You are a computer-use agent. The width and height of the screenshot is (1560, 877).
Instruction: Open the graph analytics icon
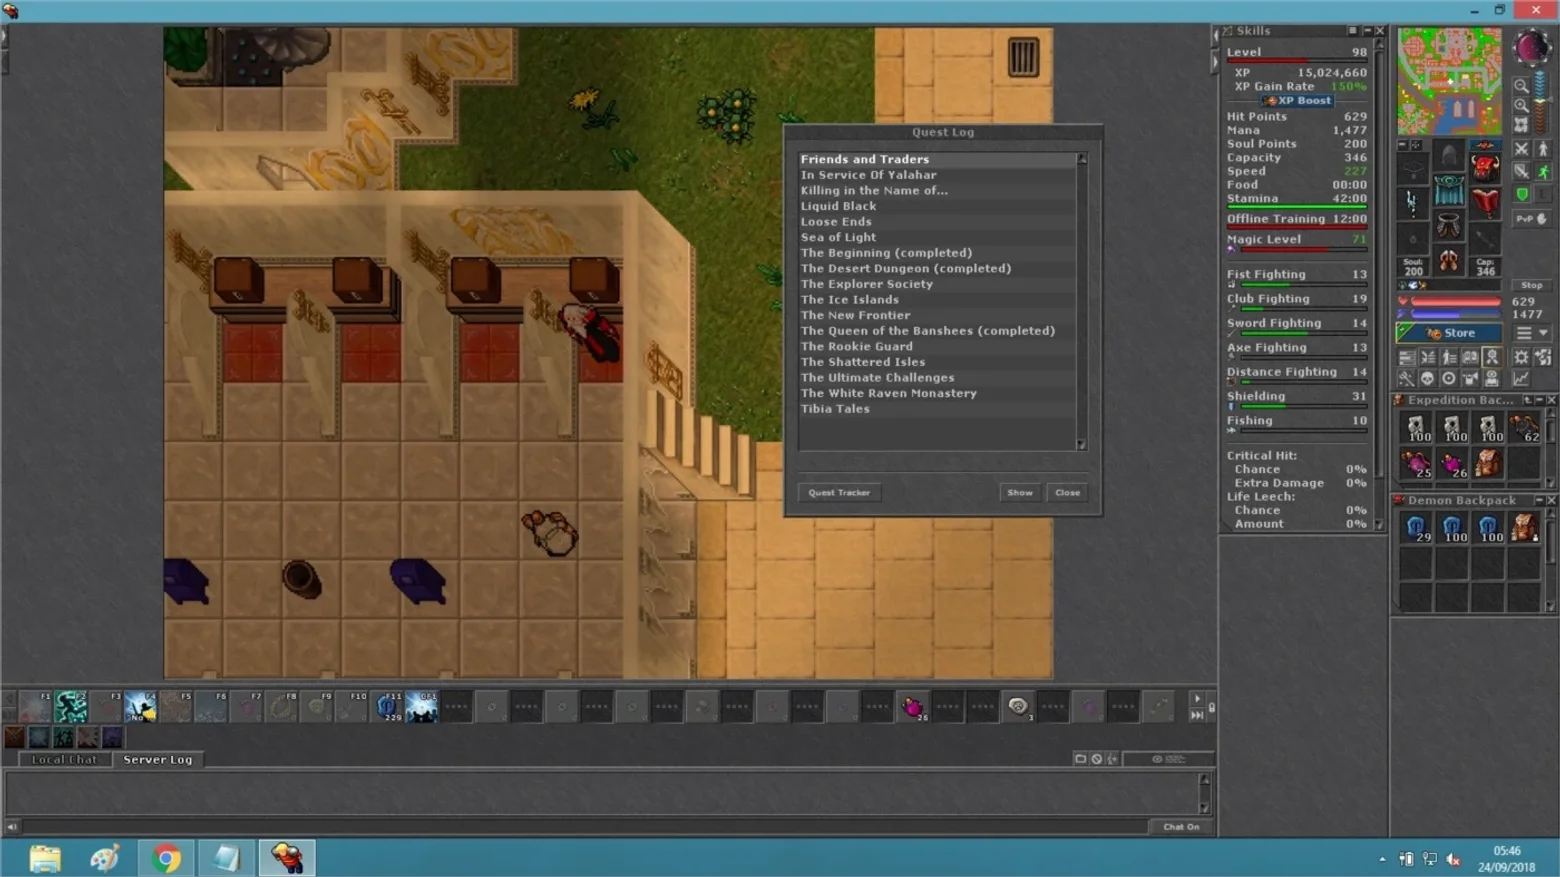(x=1521, y=378)
